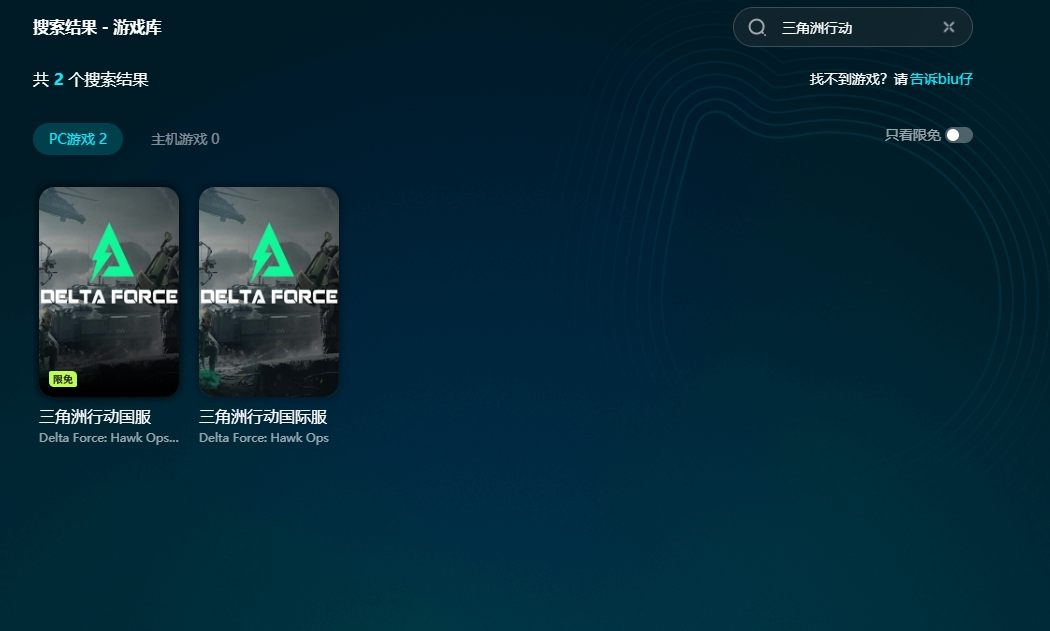Select the PC游戏 2 tab
This screenshot has width=1050, height=631.
point(78,139)
